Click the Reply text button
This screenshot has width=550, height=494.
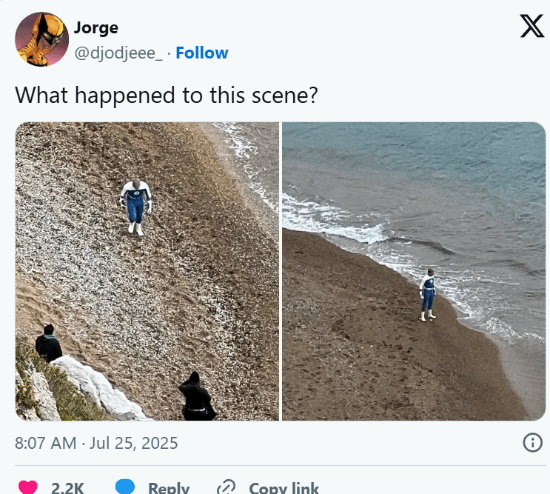169,488
